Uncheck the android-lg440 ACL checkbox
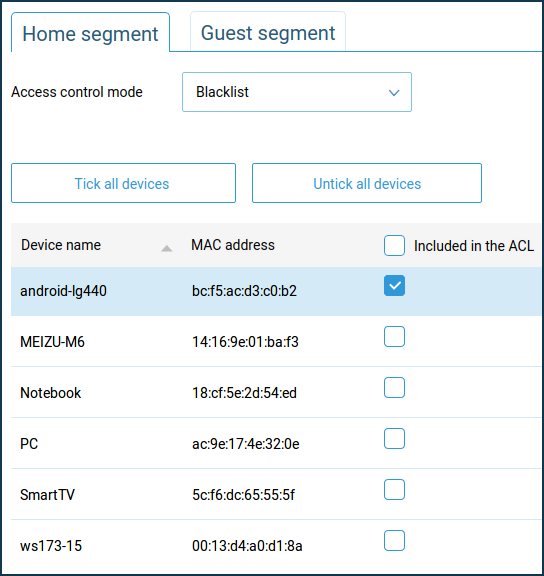This screenshot has width=544, height=576. pyautogui.click(x=395, y=285)
